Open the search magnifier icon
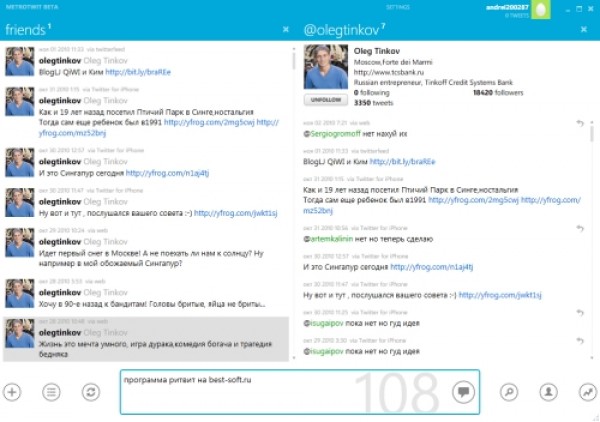The height and width of the screenshot is (422, 600). click(x=509, y=392)
